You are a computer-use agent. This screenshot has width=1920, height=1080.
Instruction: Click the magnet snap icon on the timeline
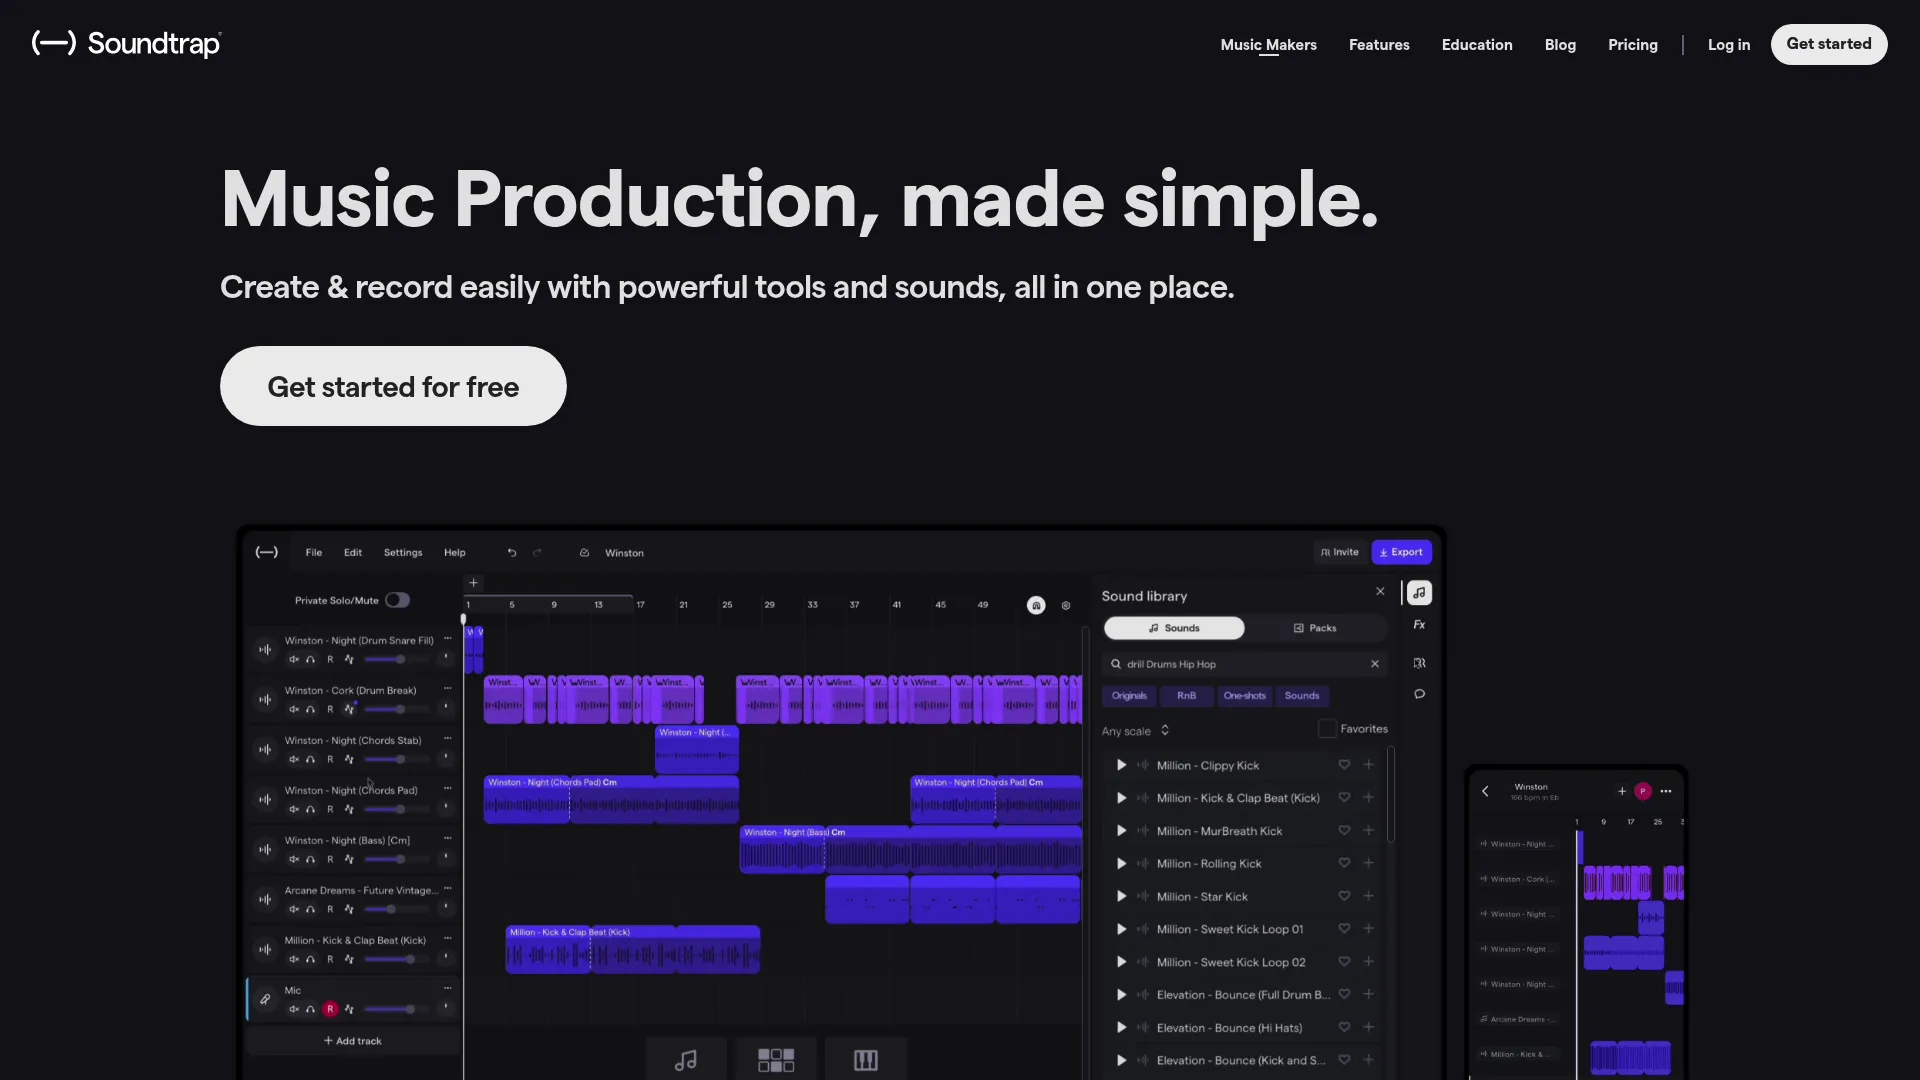1036,605
